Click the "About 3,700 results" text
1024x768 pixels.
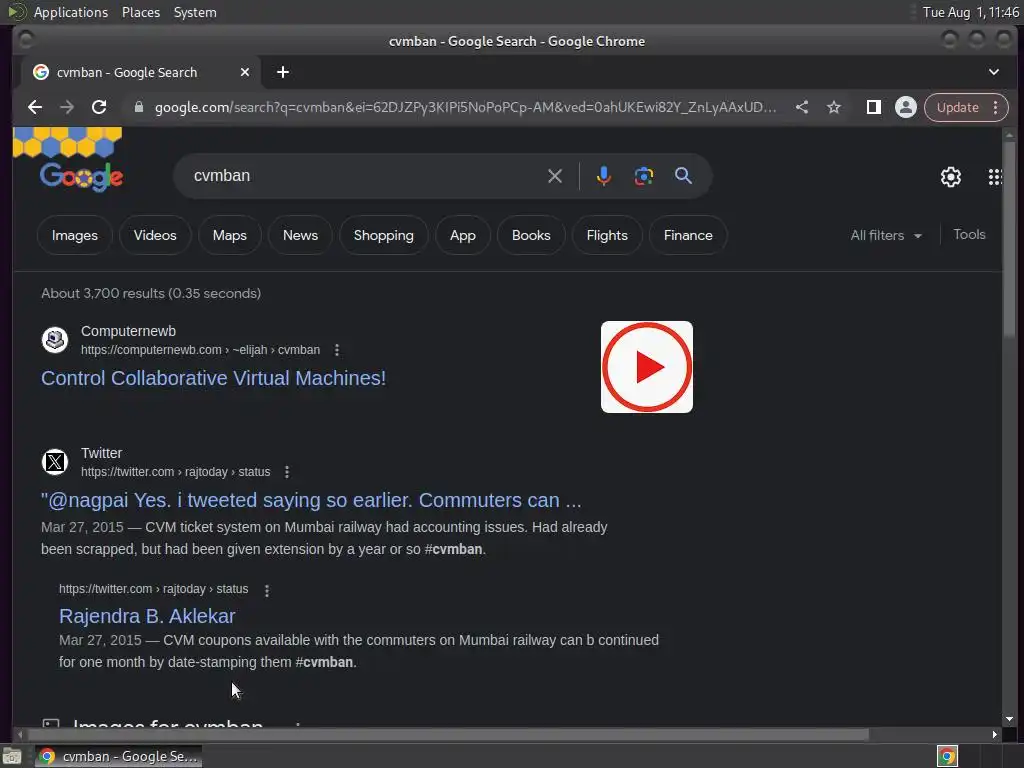point(151,293)
